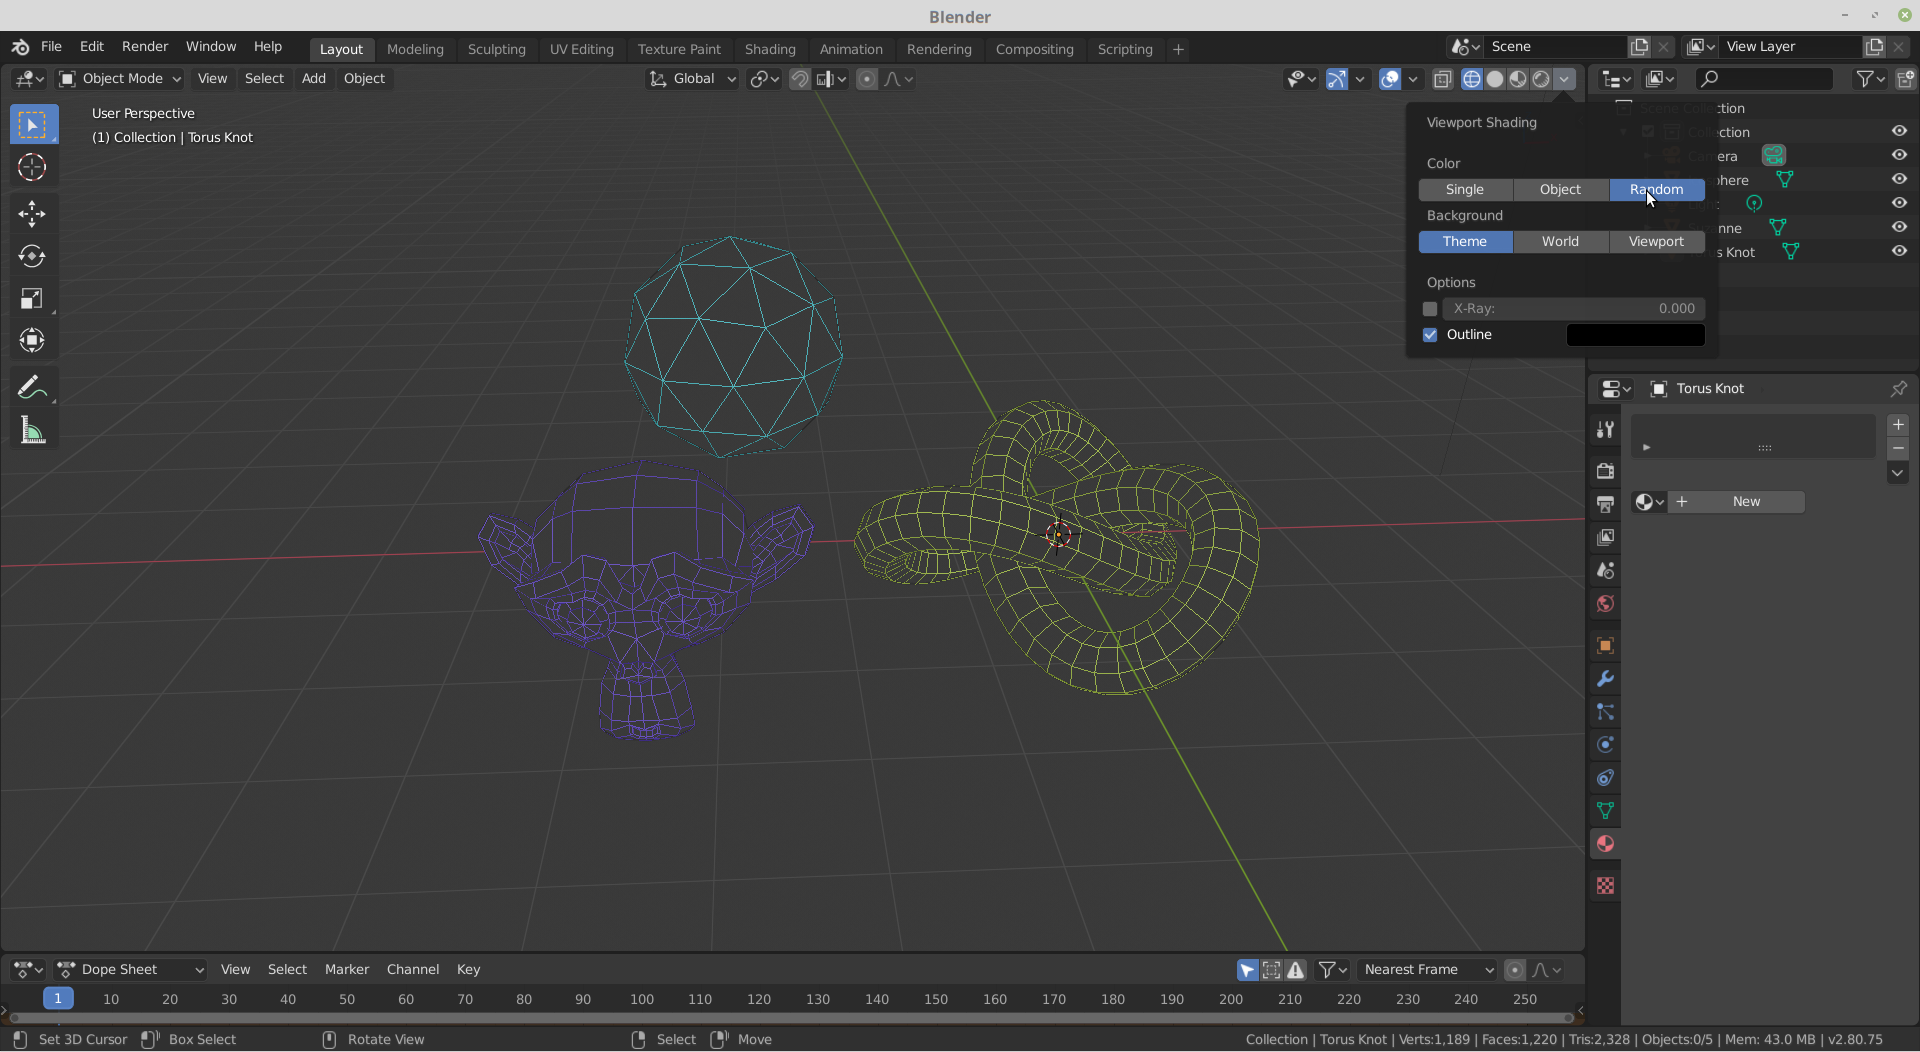Activate the Annotate pencil tool
Image resolution: width=1920 pixels, height=1052 pixels.
32,387
